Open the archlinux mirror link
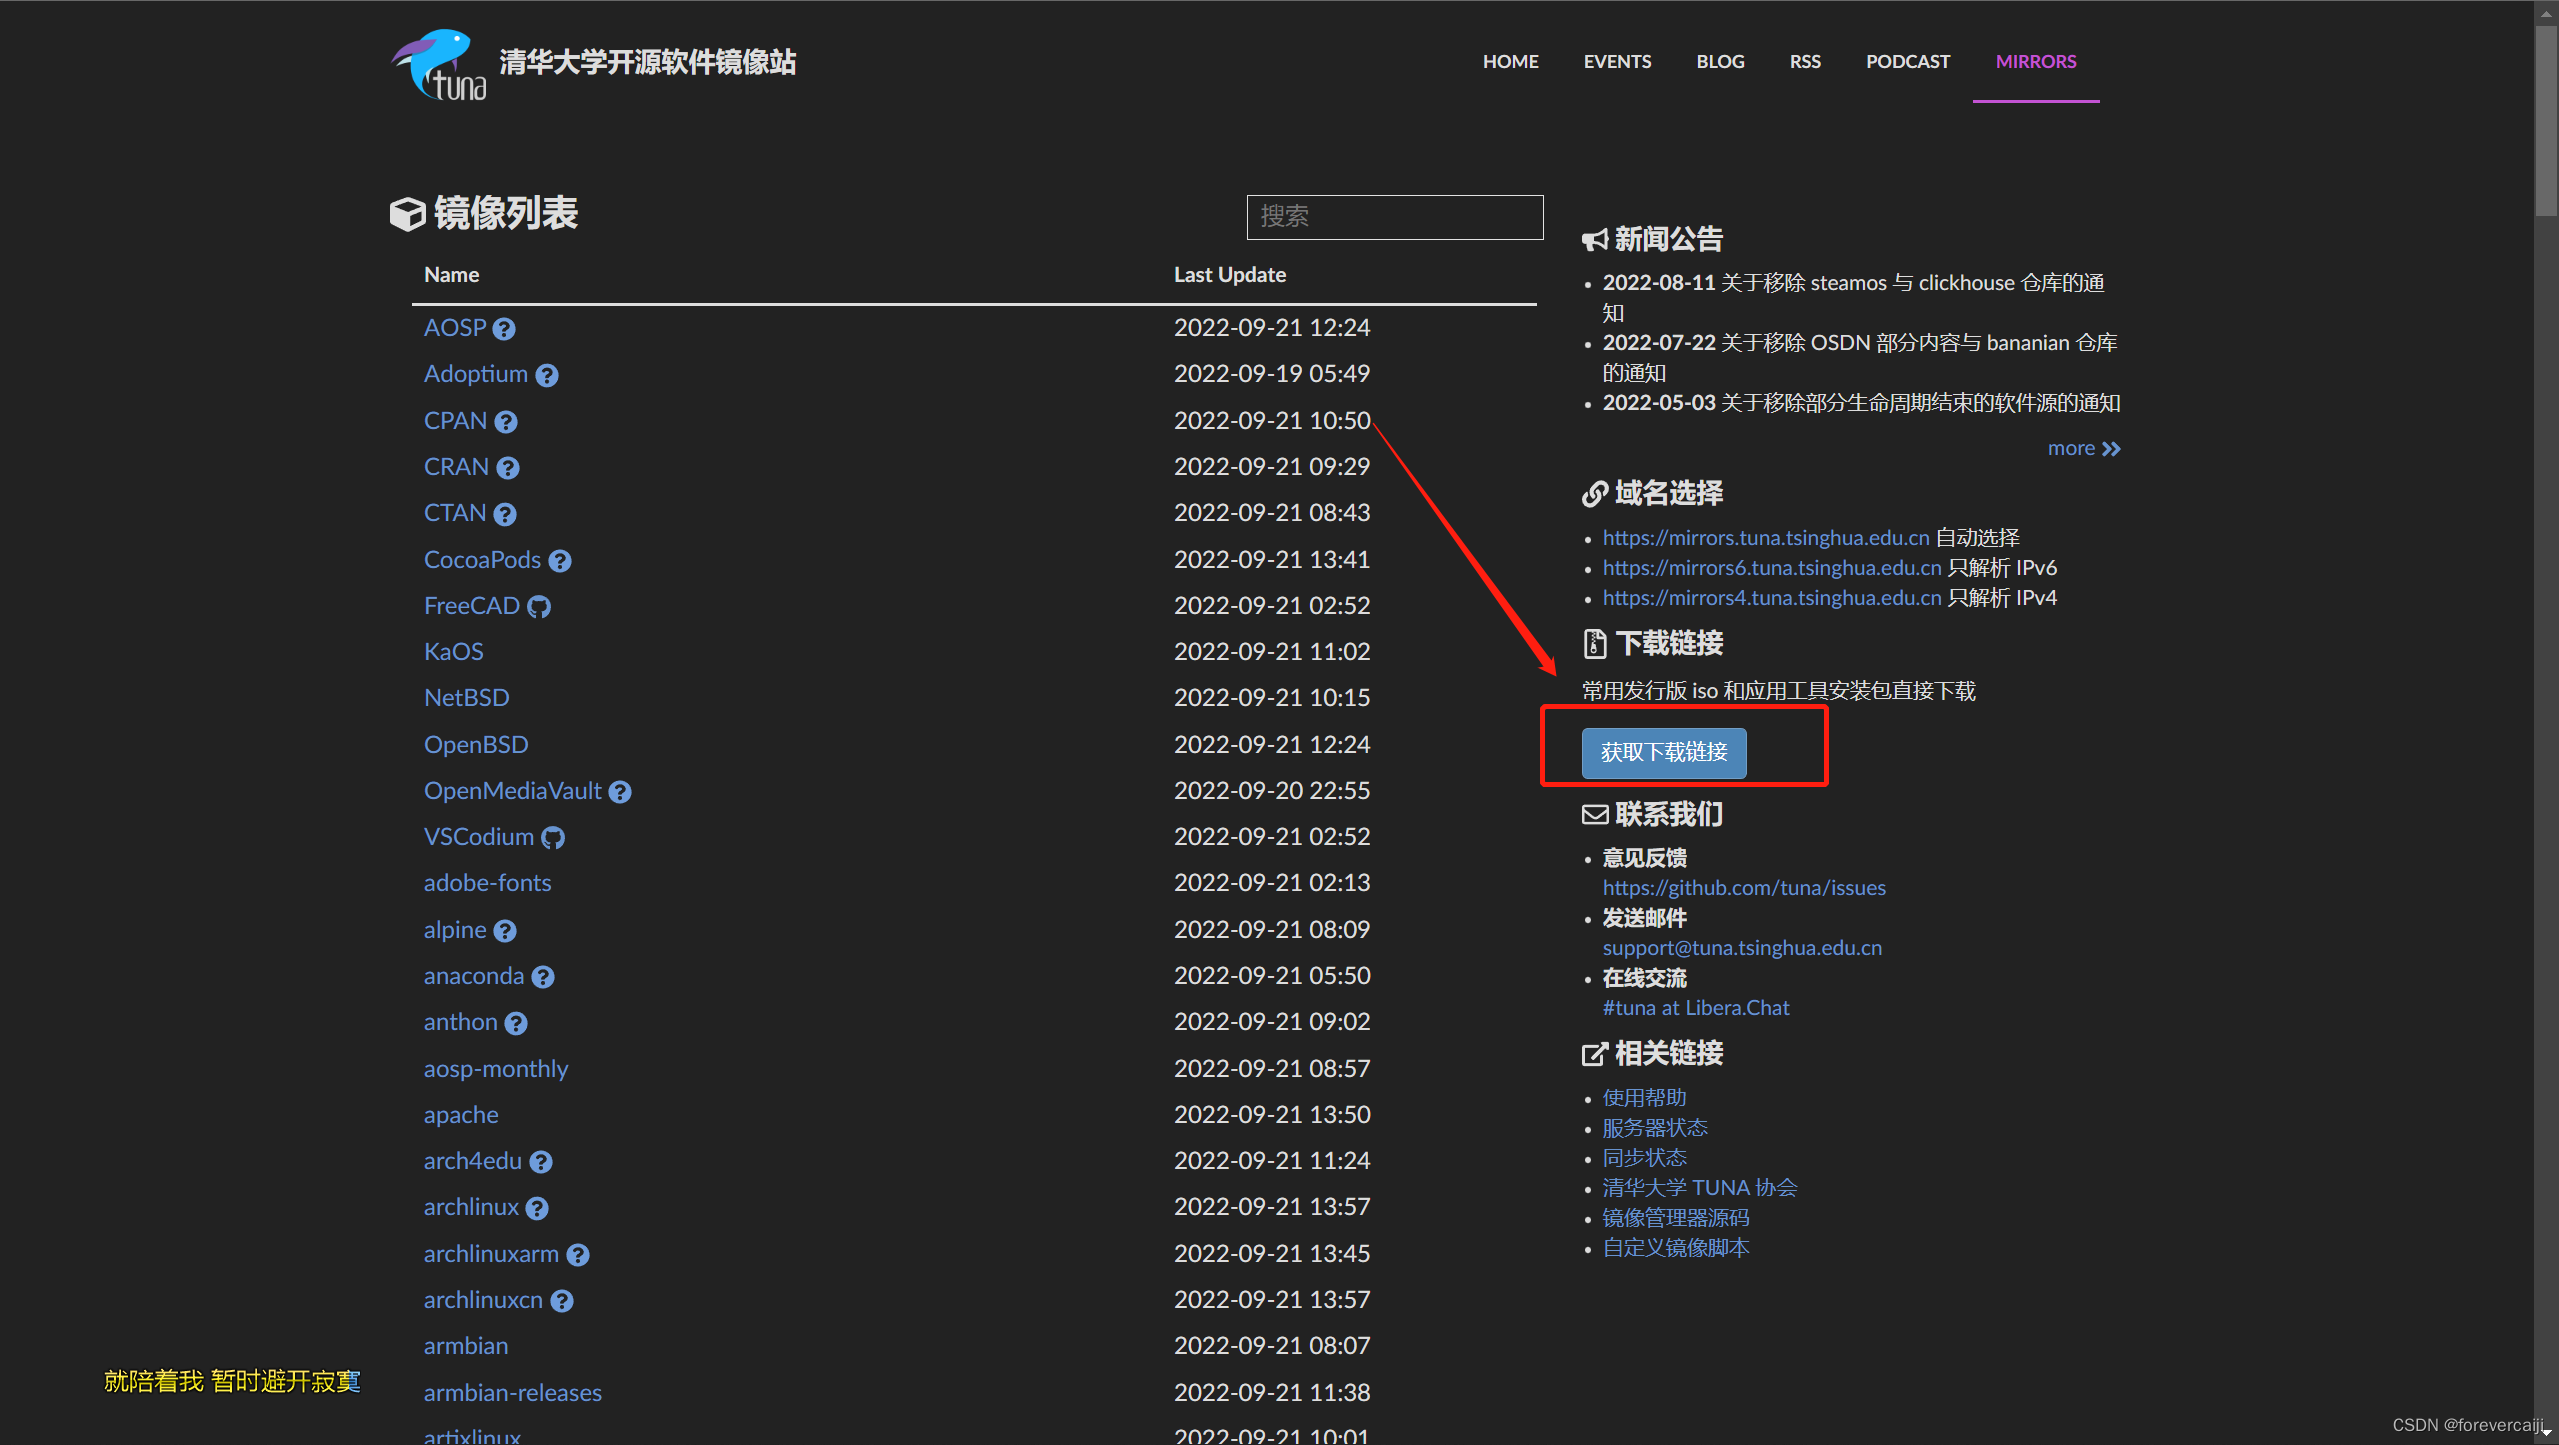Viewport: 2559px width, 1445px height. [471, 1207]
